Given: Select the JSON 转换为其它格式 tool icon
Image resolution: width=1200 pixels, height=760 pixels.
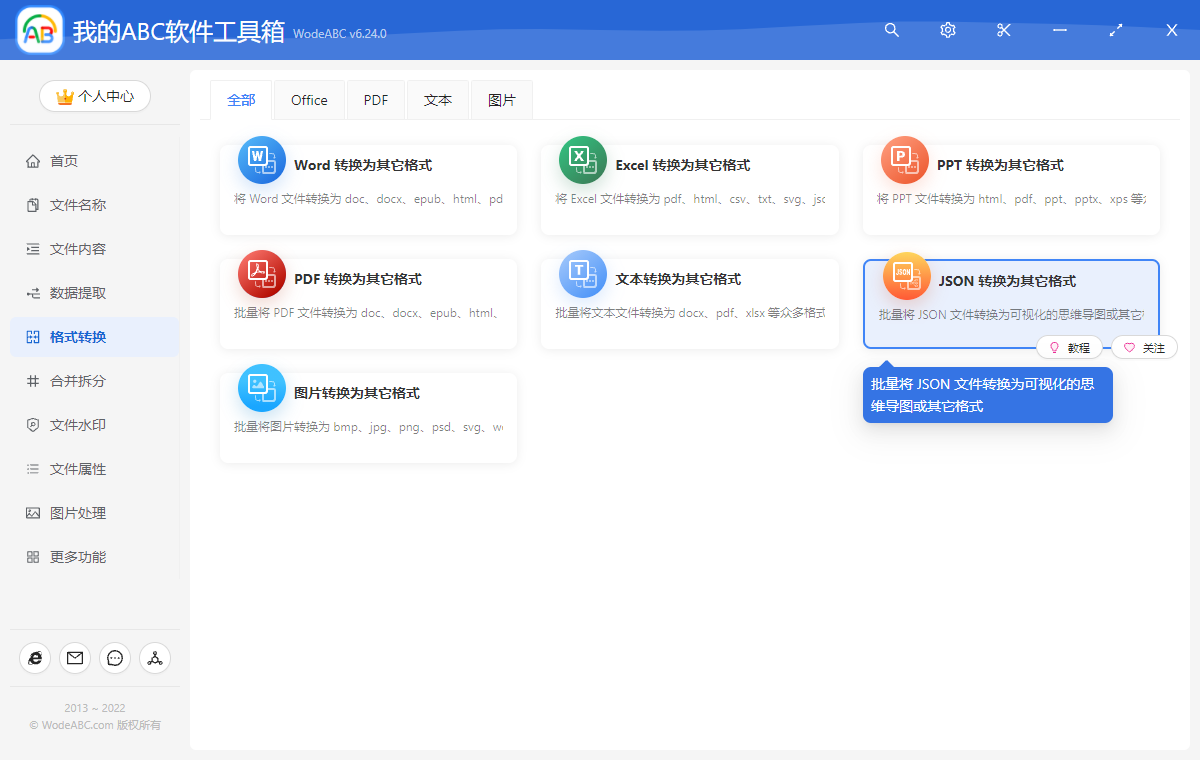Looking at the screenshot, I should tap(905, 276).
